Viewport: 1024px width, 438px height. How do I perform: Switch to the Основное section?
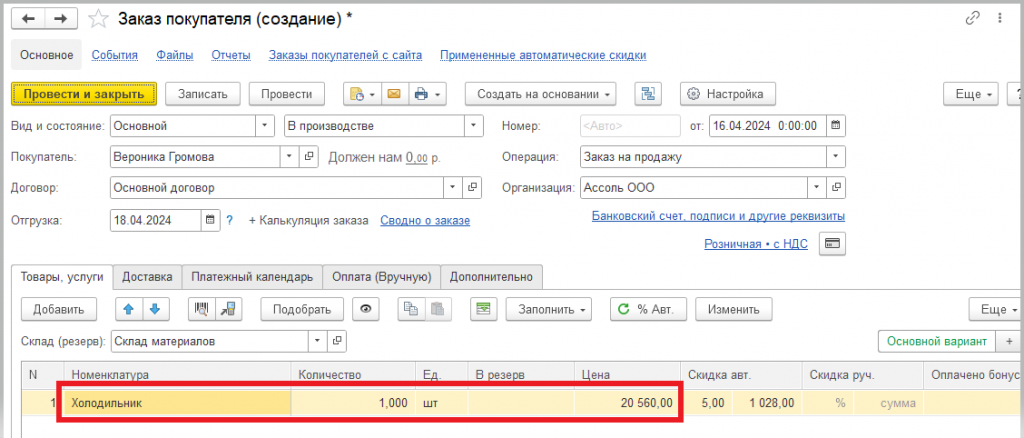tap(46, 55)
